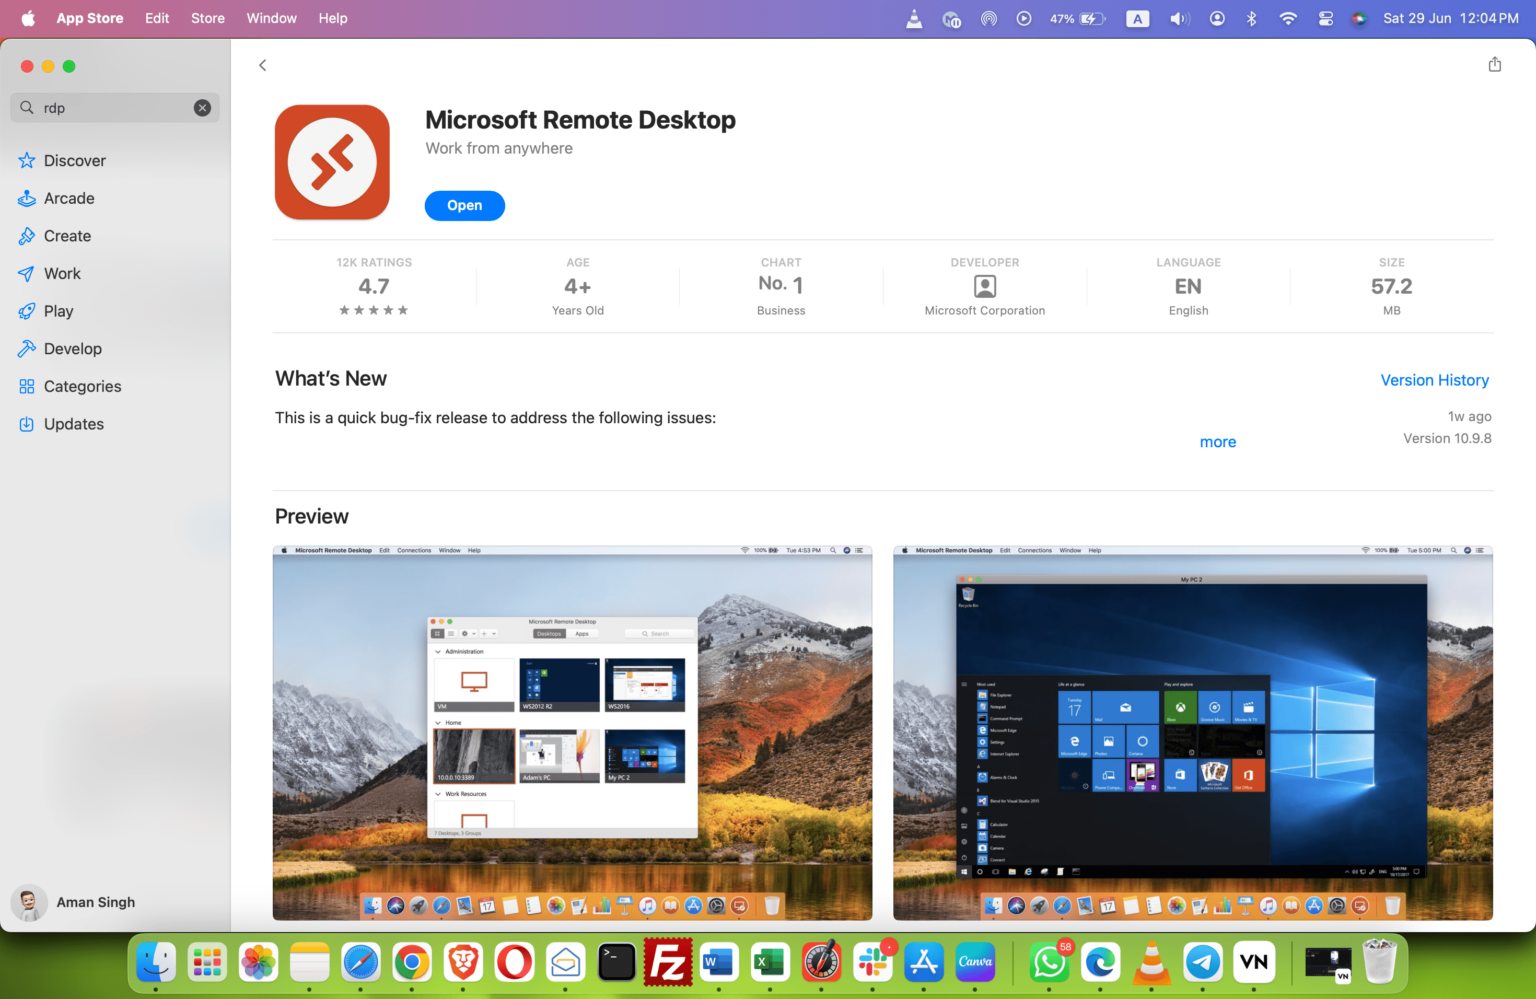
Task: Open the Window menu
Action: [271, 18]
